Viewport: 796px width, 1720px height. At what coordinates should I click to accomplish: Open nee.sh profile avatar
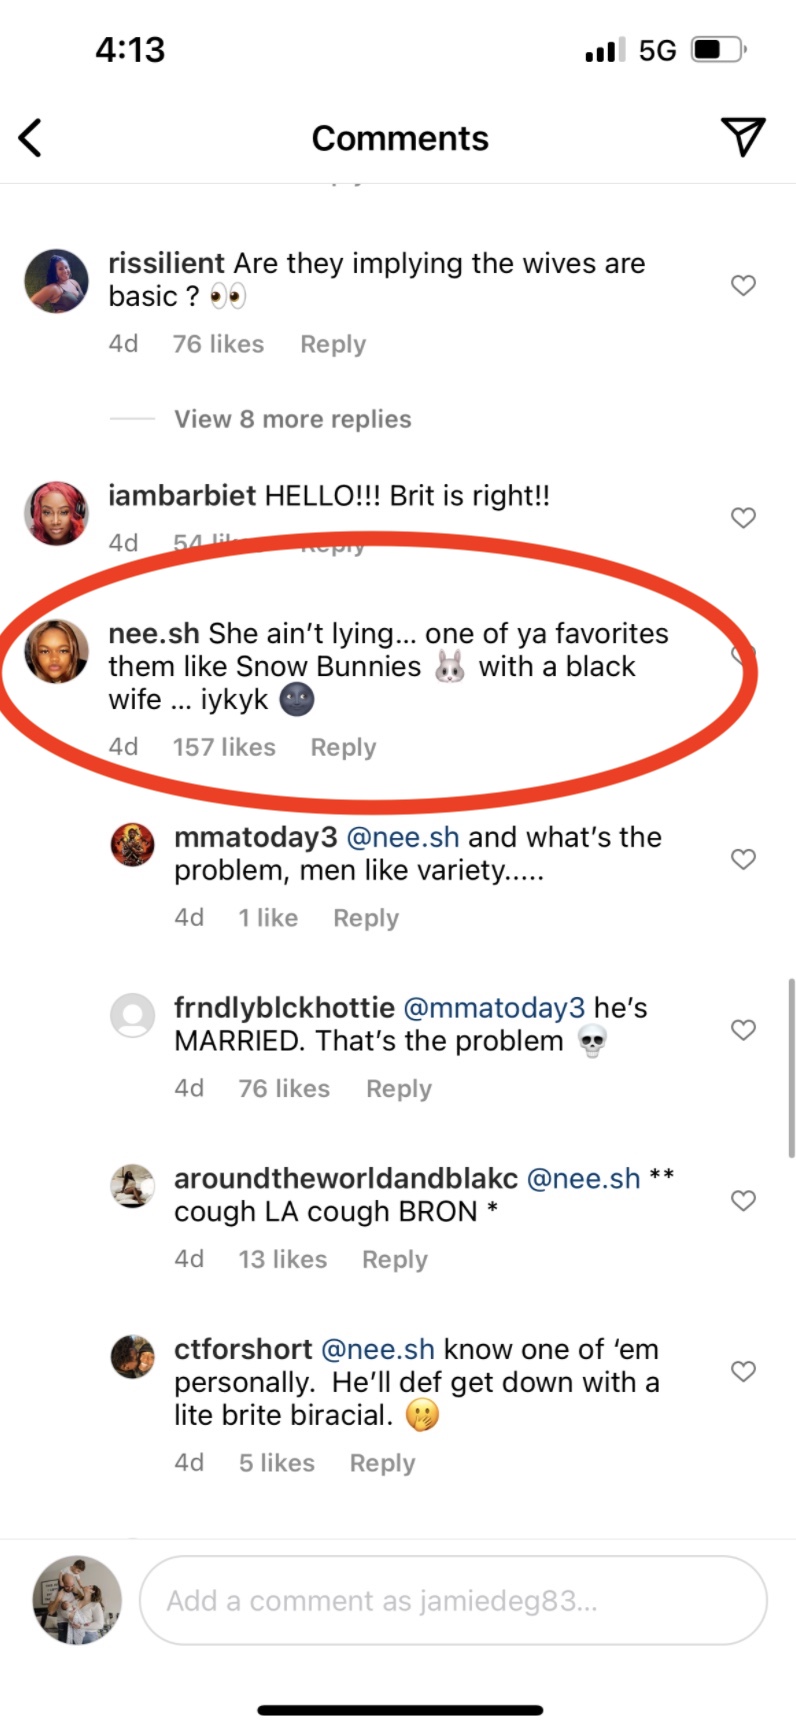pyautogui.click(x=57, y=651)
